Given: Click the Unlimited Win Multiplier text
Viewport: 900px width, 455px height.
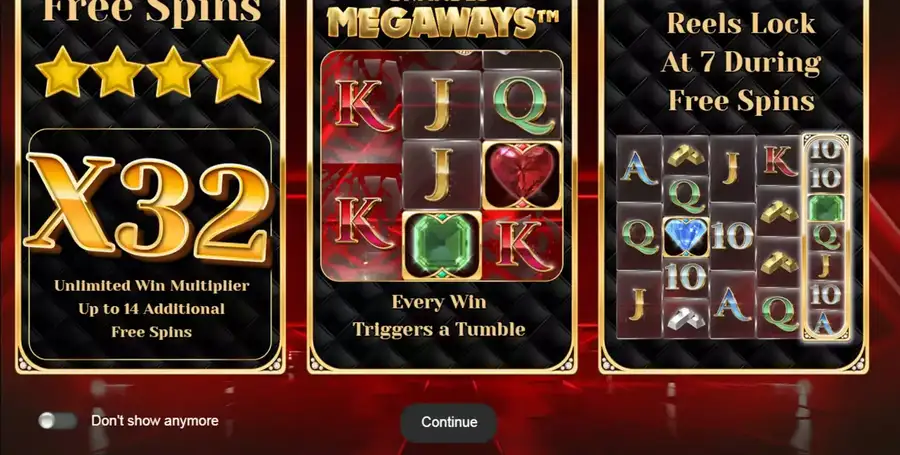Looking at the screenshot, I should pos(152,286).
